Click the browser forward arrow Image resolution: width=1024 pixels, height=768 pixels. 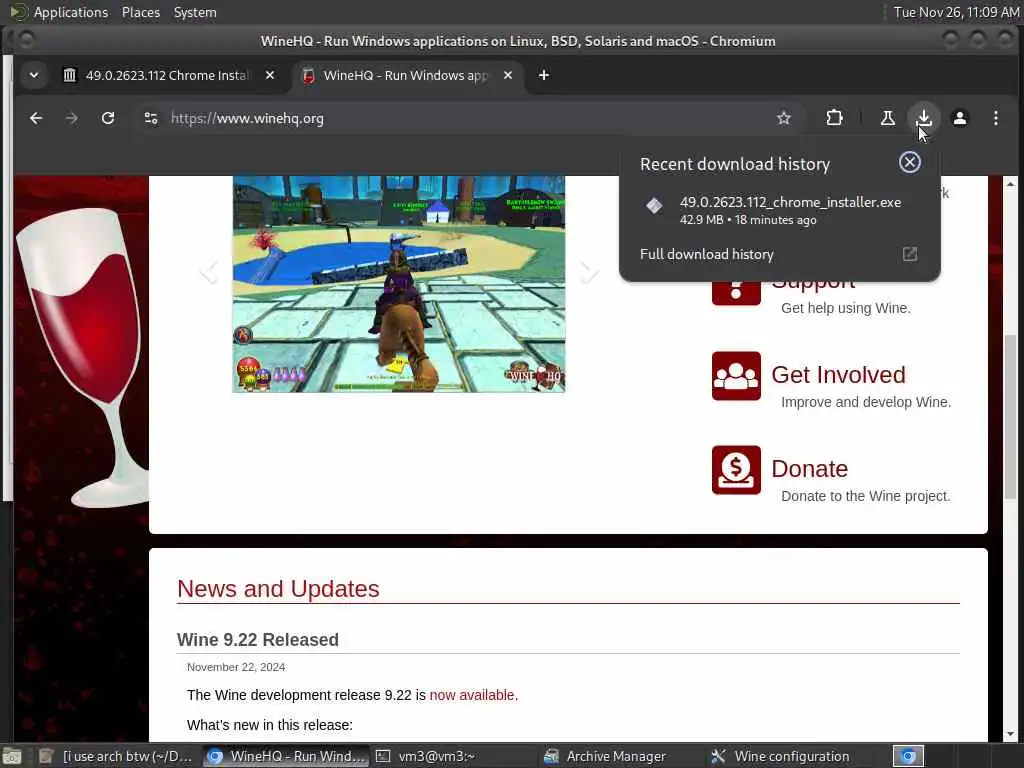(72, 118)
